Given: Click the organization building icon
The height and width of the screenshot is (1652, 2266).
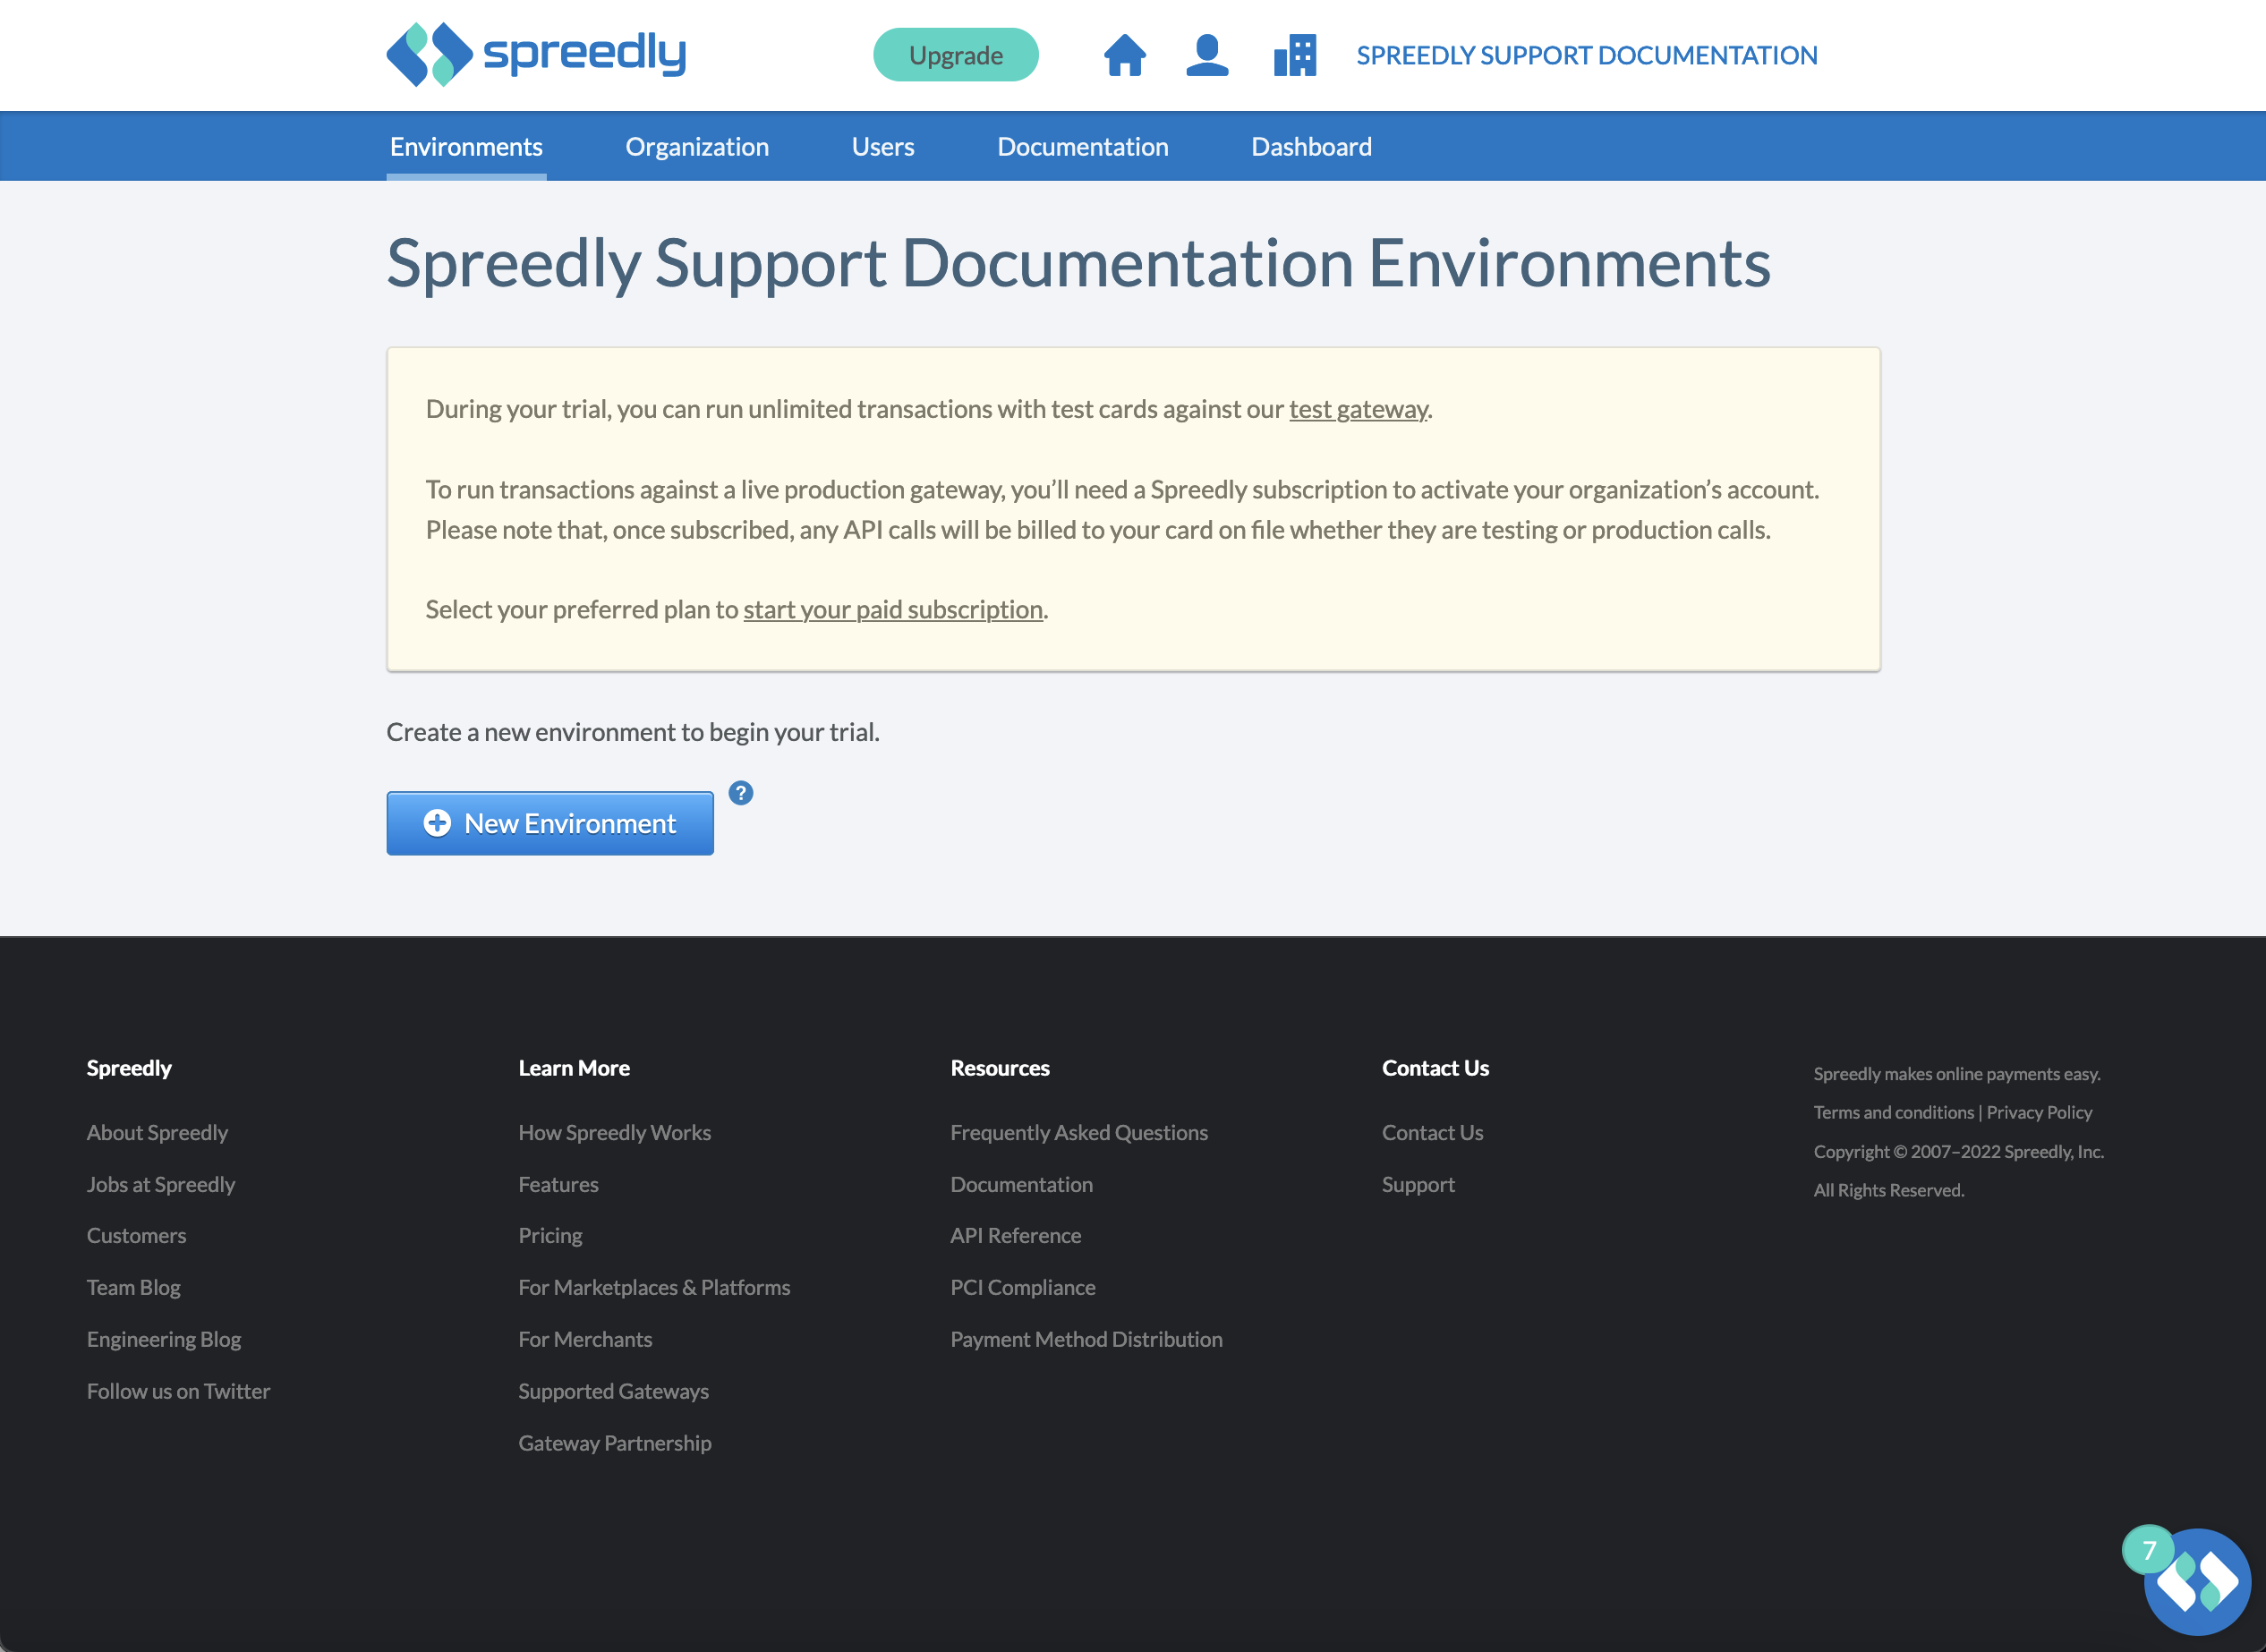Looking at the screenshot, I should pos(1295,55).
